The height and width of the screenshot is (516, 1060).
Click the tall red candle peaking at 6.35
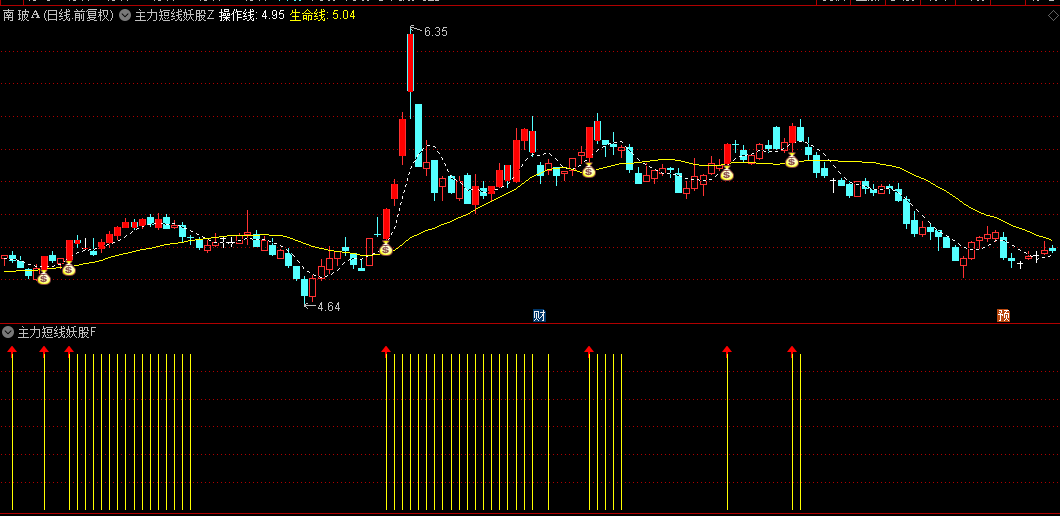click(x=410, y=63)
